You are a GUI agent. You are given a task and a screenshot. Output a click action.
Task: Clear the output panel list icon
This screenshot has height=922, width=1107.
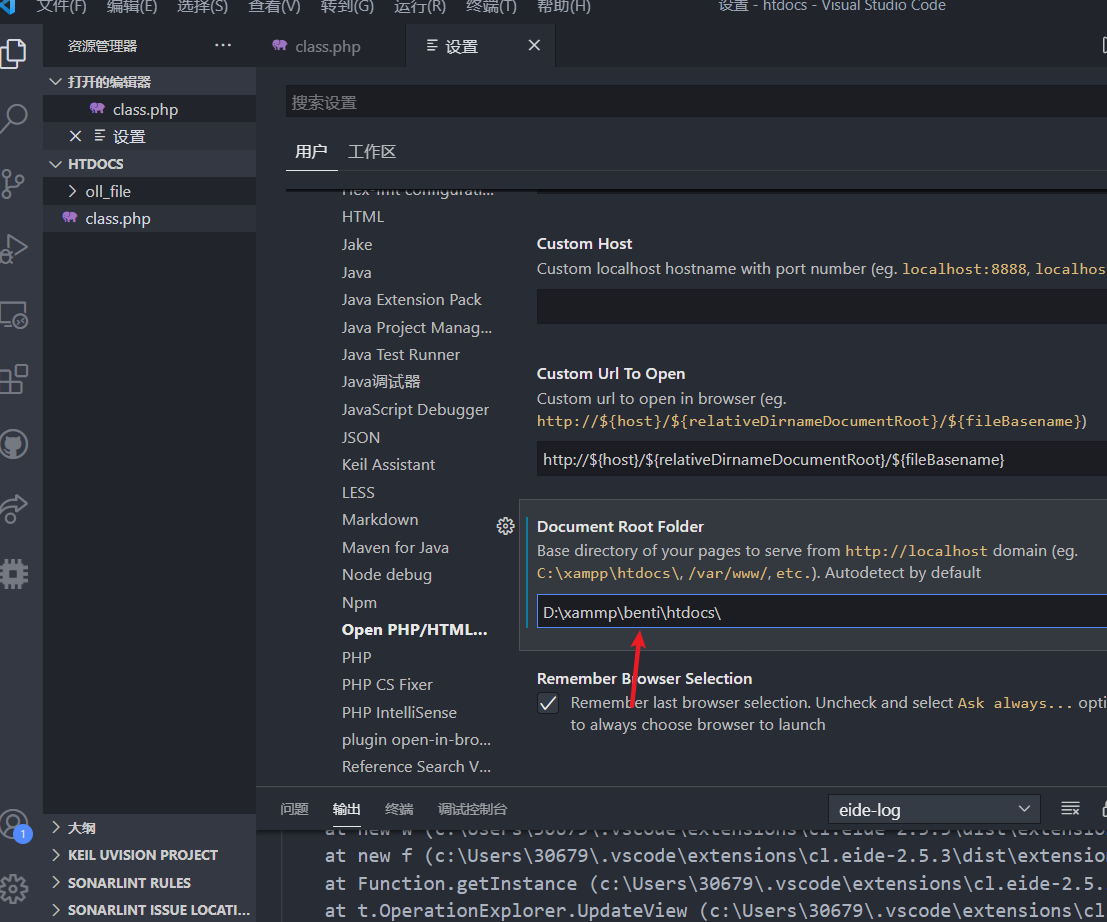click(1070, 808)
